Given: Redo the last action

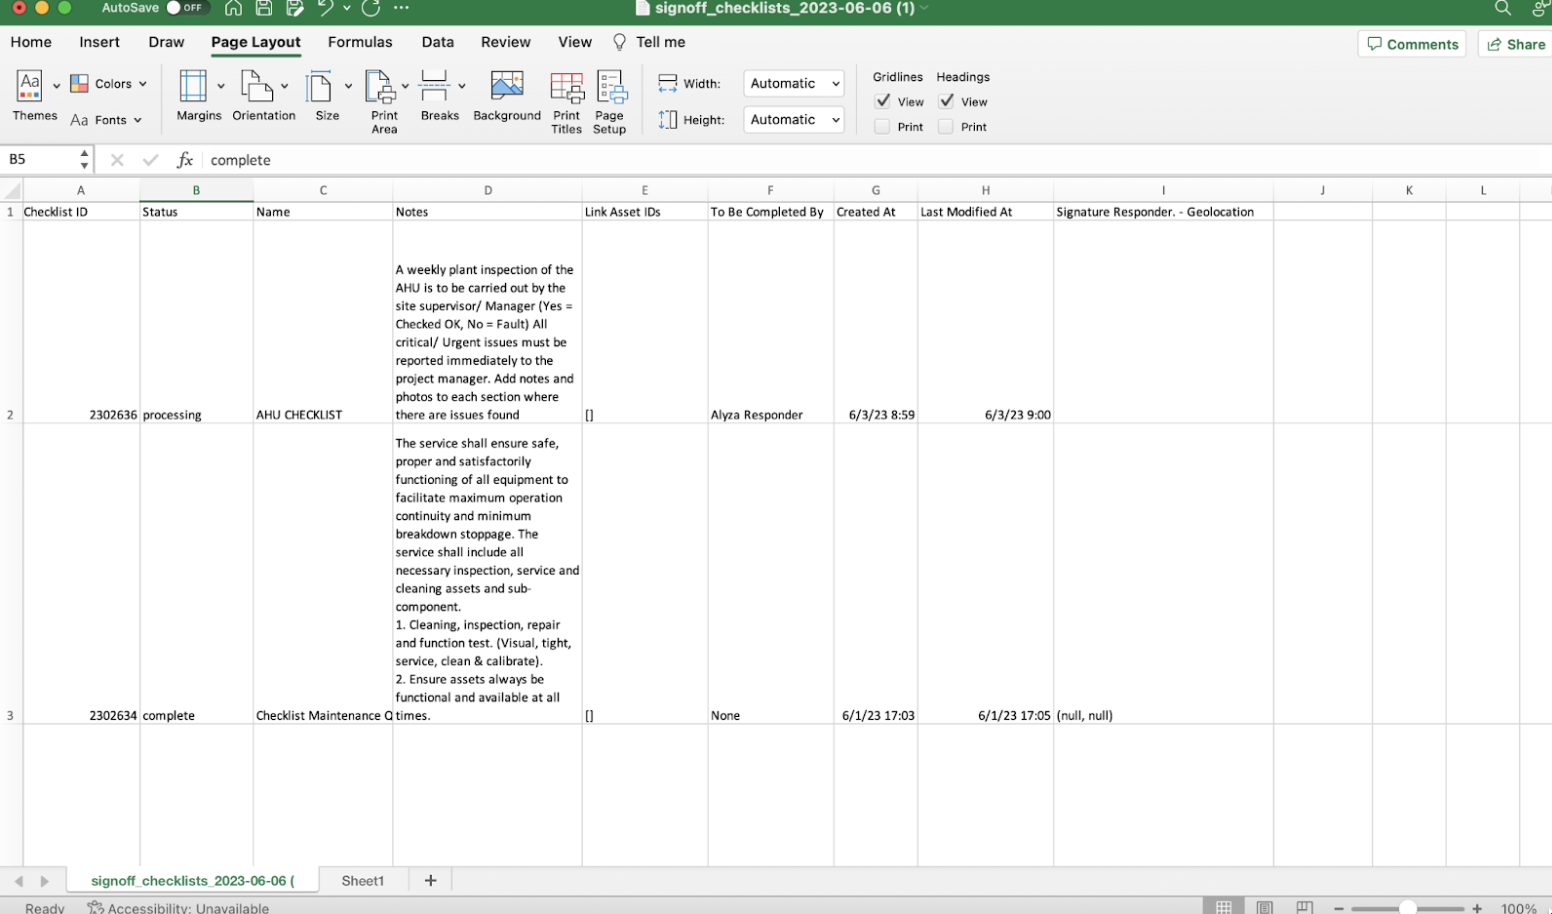Looking at the screenshot, I should 371,8.
